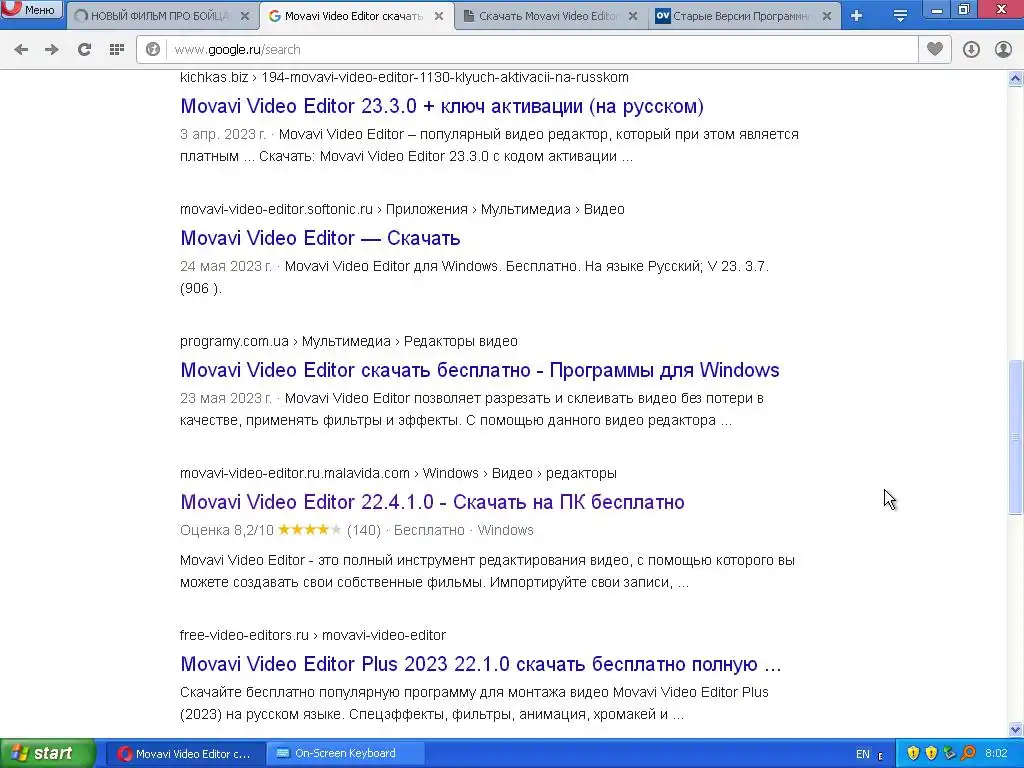Open the user account icon
The height and width of the screenshot is (768, 1024).
point(1003,50)
